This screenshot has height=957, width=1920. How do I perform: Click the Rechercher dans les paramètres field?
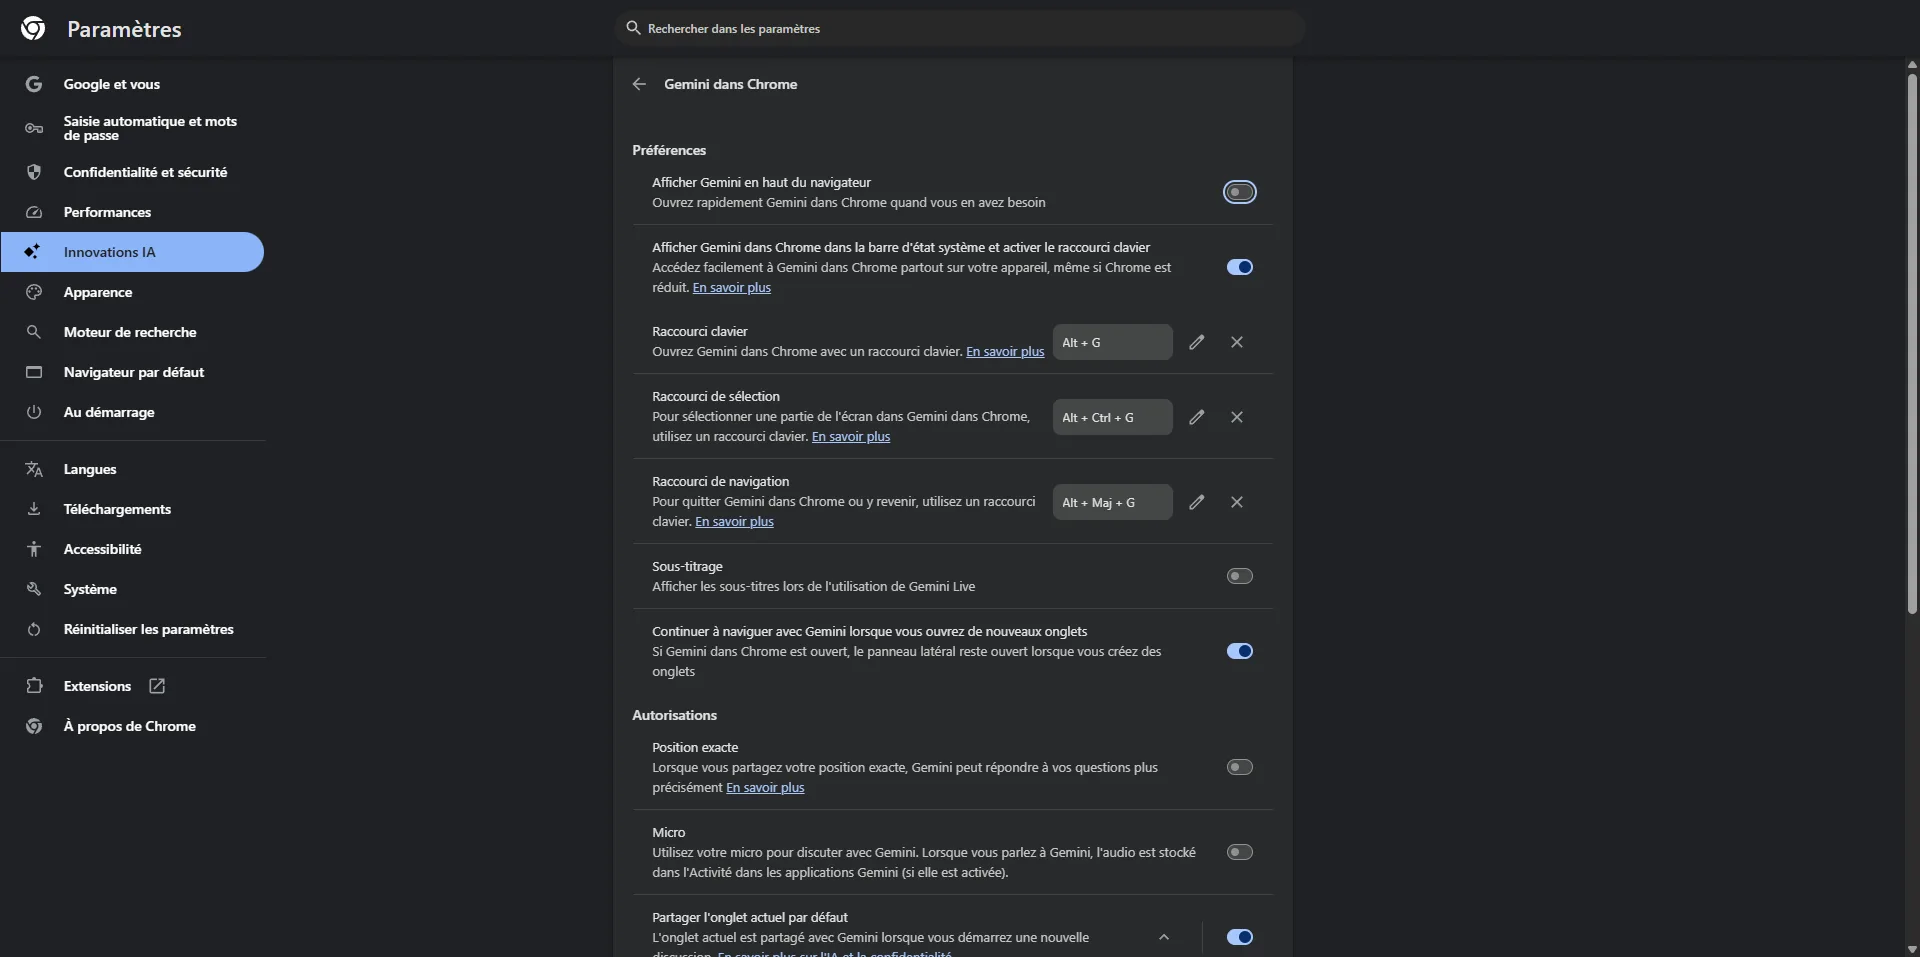[960, 28]
